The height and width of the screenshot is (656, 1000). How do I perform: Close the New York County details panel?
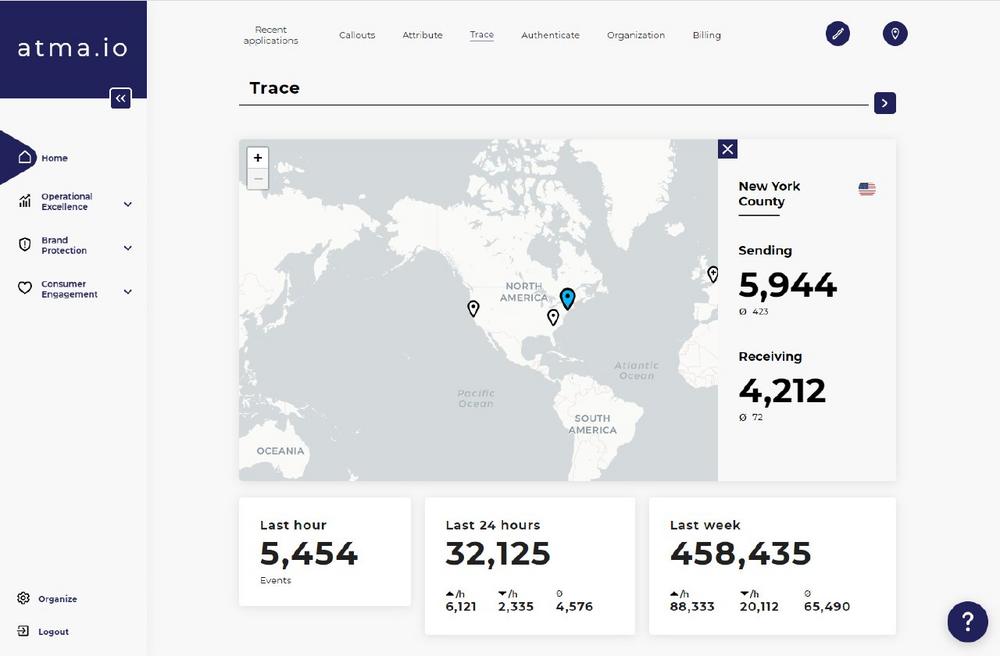pos(728,149)
